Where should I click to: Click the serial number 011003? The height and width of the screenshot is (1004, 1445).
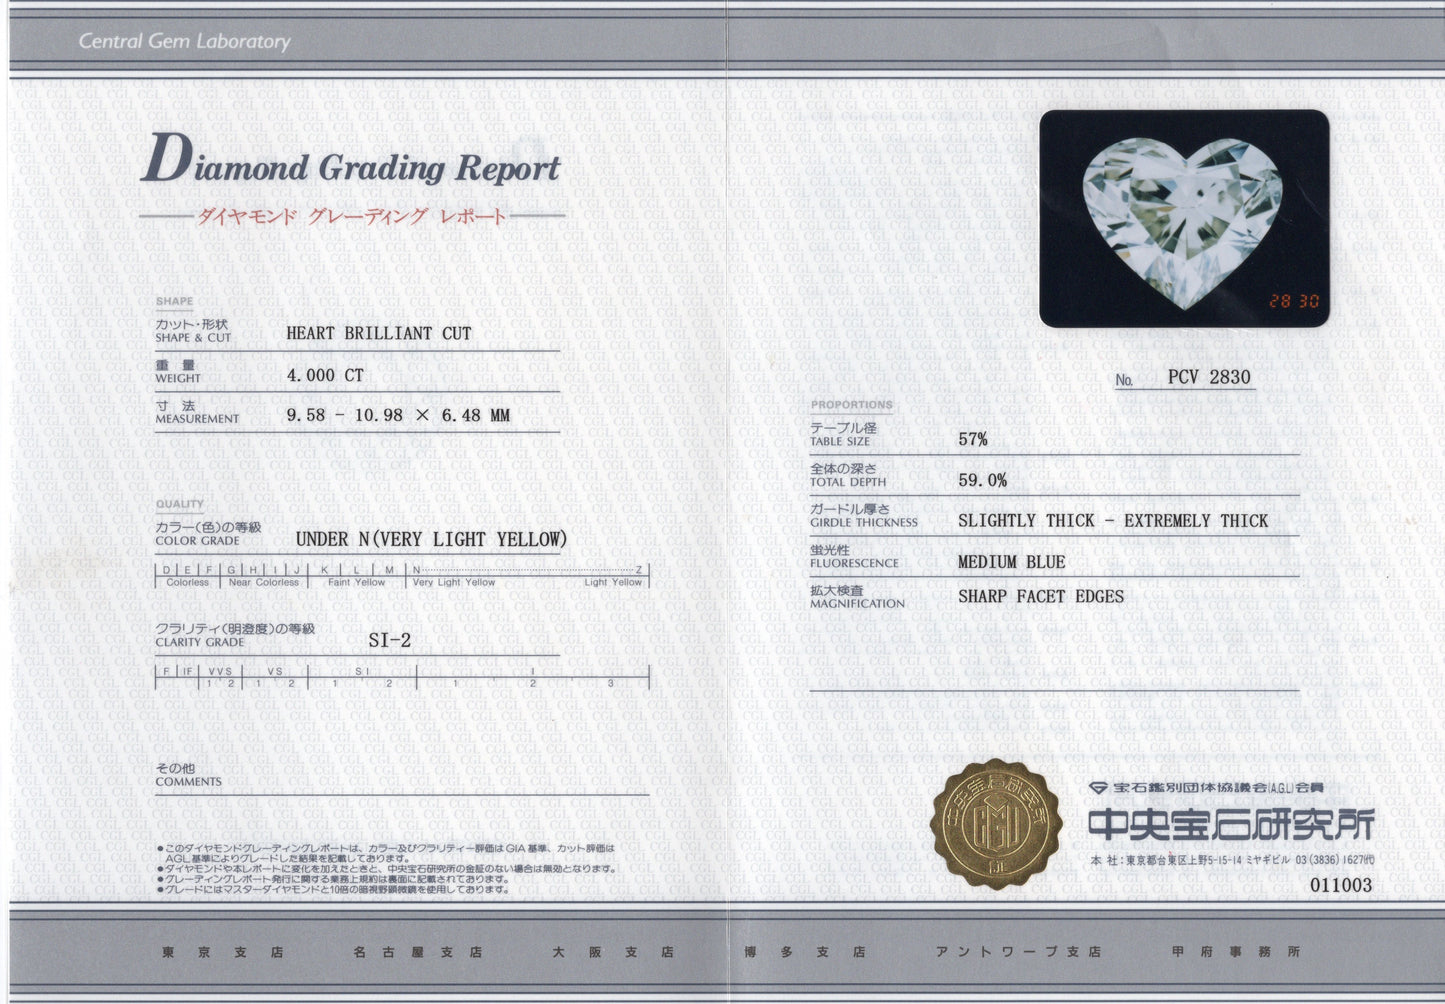click(x=1341, y=885)
